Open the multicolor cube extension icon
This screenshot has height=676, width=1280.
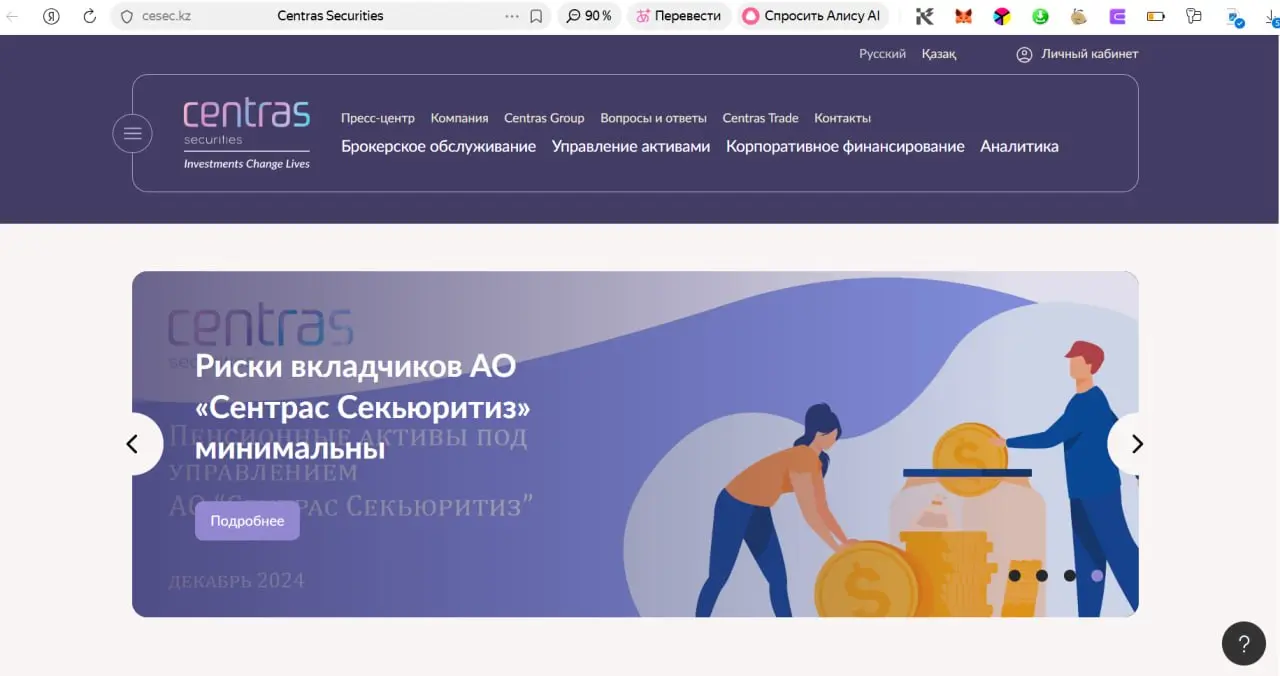tap(1002, 16)
